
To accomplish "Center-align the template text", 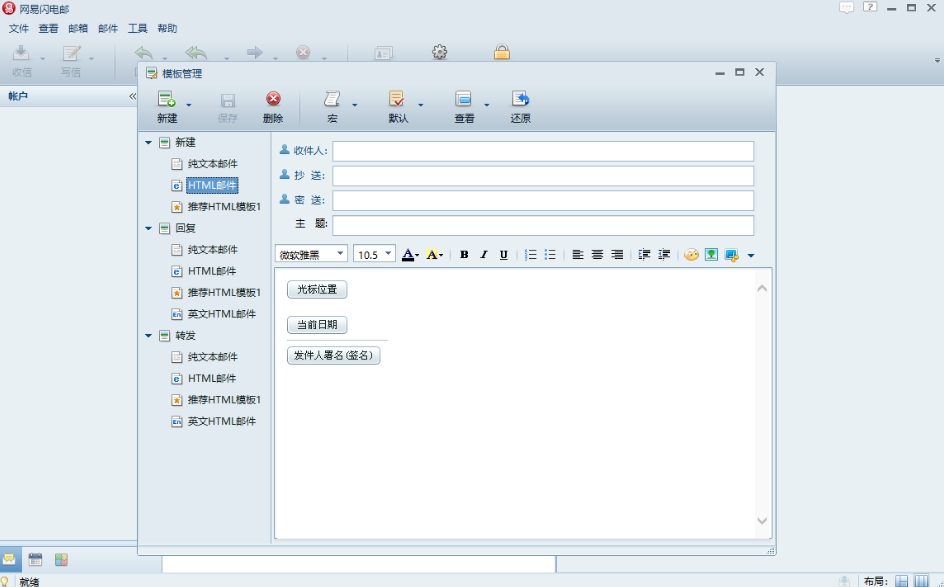I will pos(597,255).
